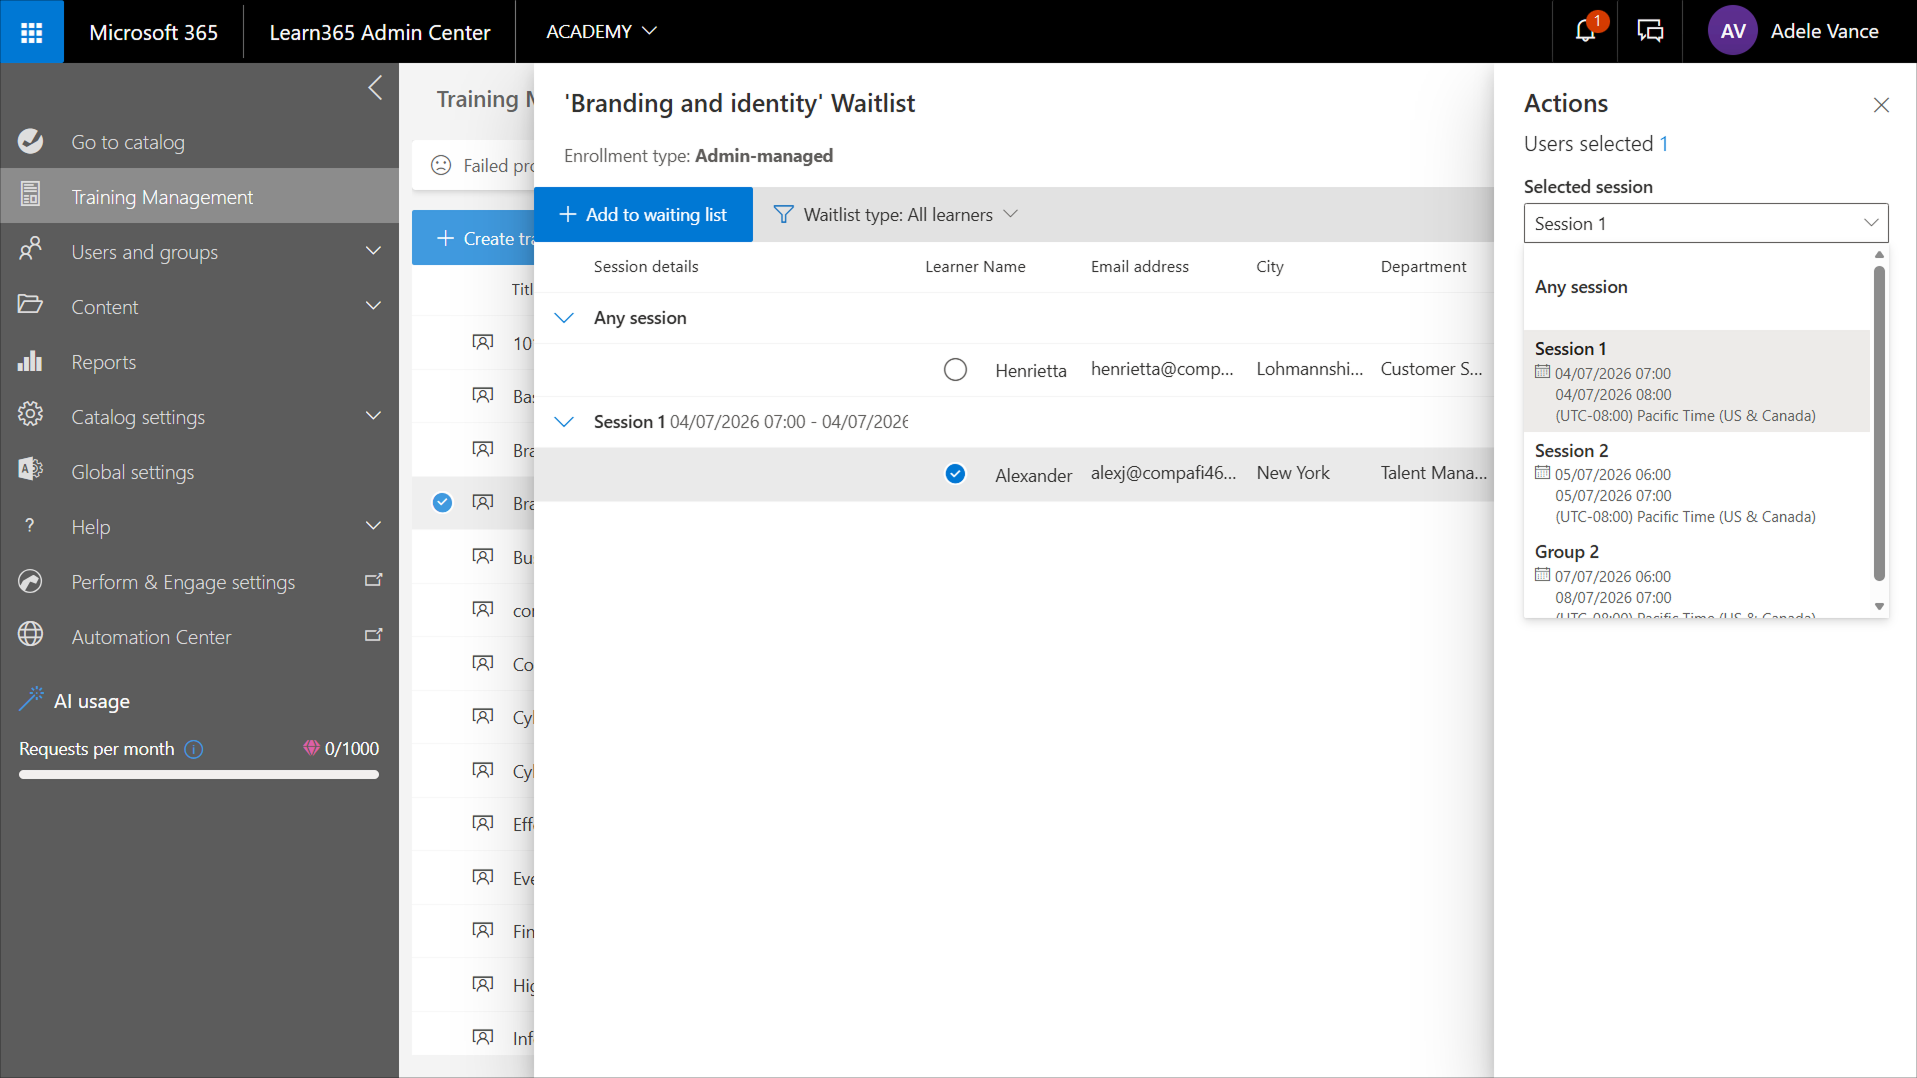Choose Session 1 option in dropdown list
Viewport: 1917px width, 1078px height.
1696,381
